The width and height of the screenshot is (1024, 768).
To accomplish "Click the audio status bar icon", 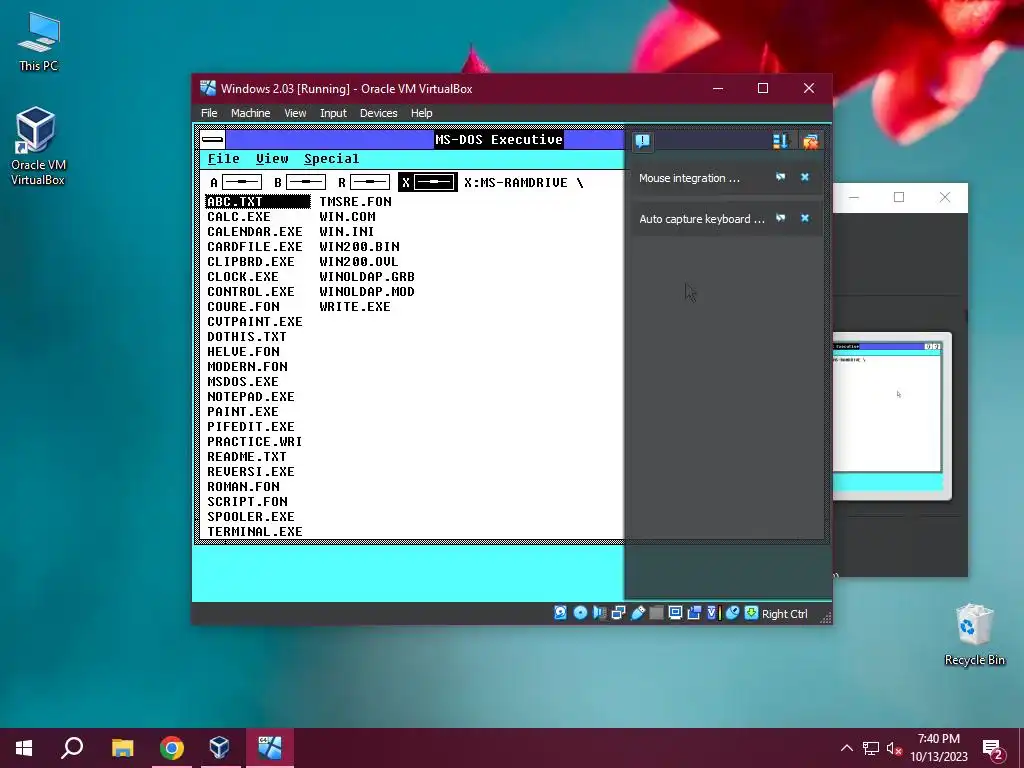I will (600, 613).
